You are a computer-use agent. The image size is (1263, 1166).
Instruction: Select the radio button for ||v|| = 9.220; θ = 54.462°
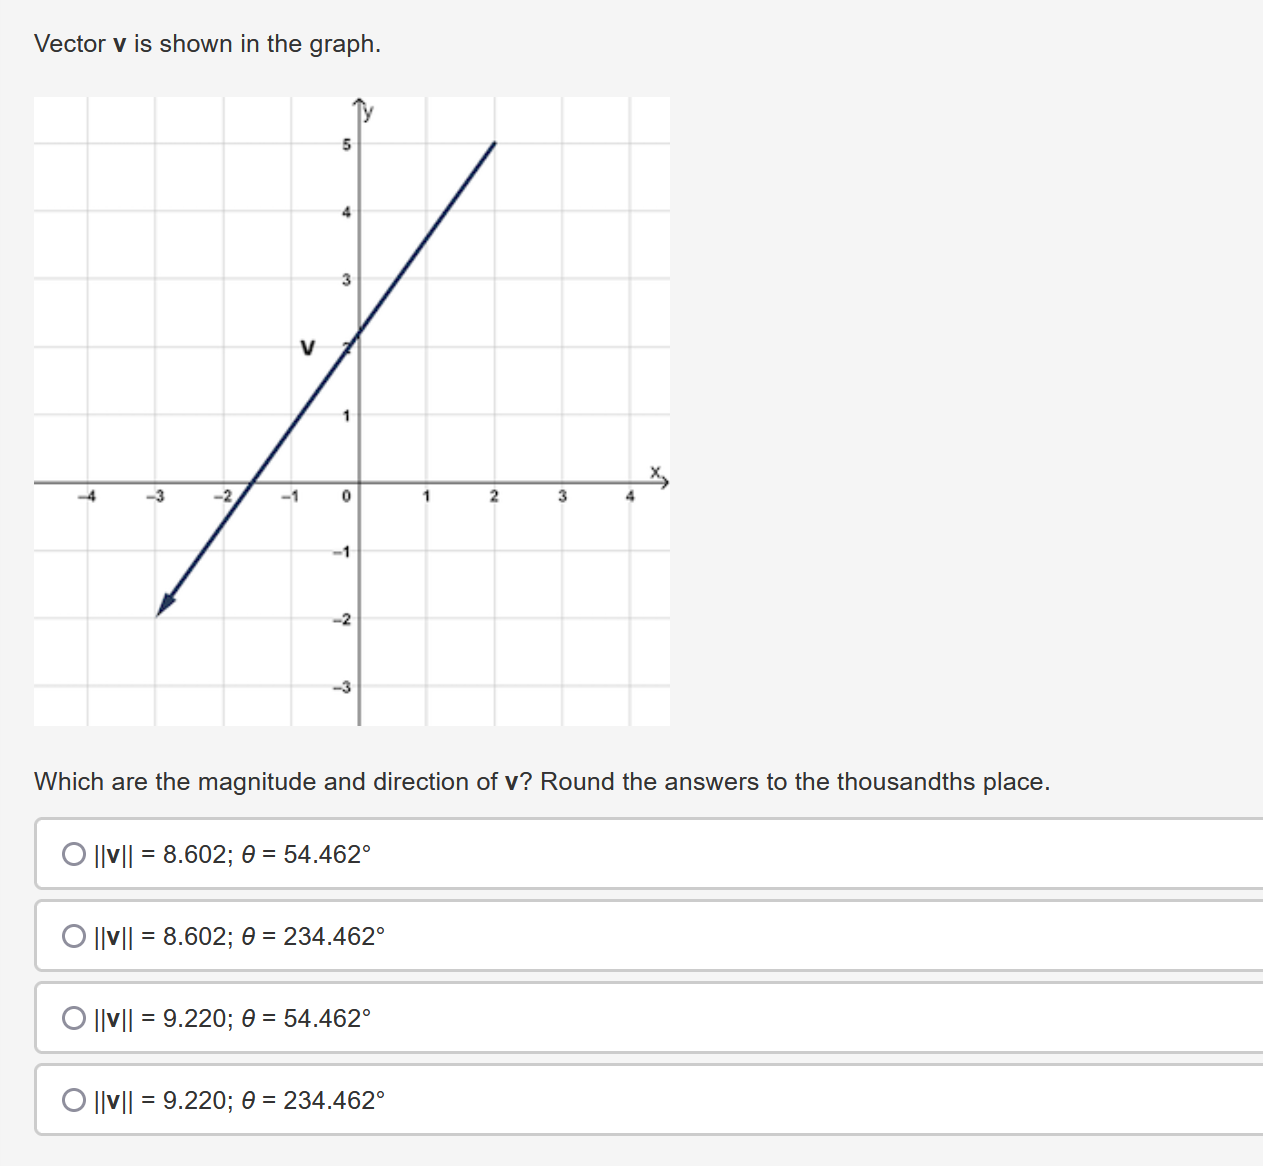pos(72,1019)
